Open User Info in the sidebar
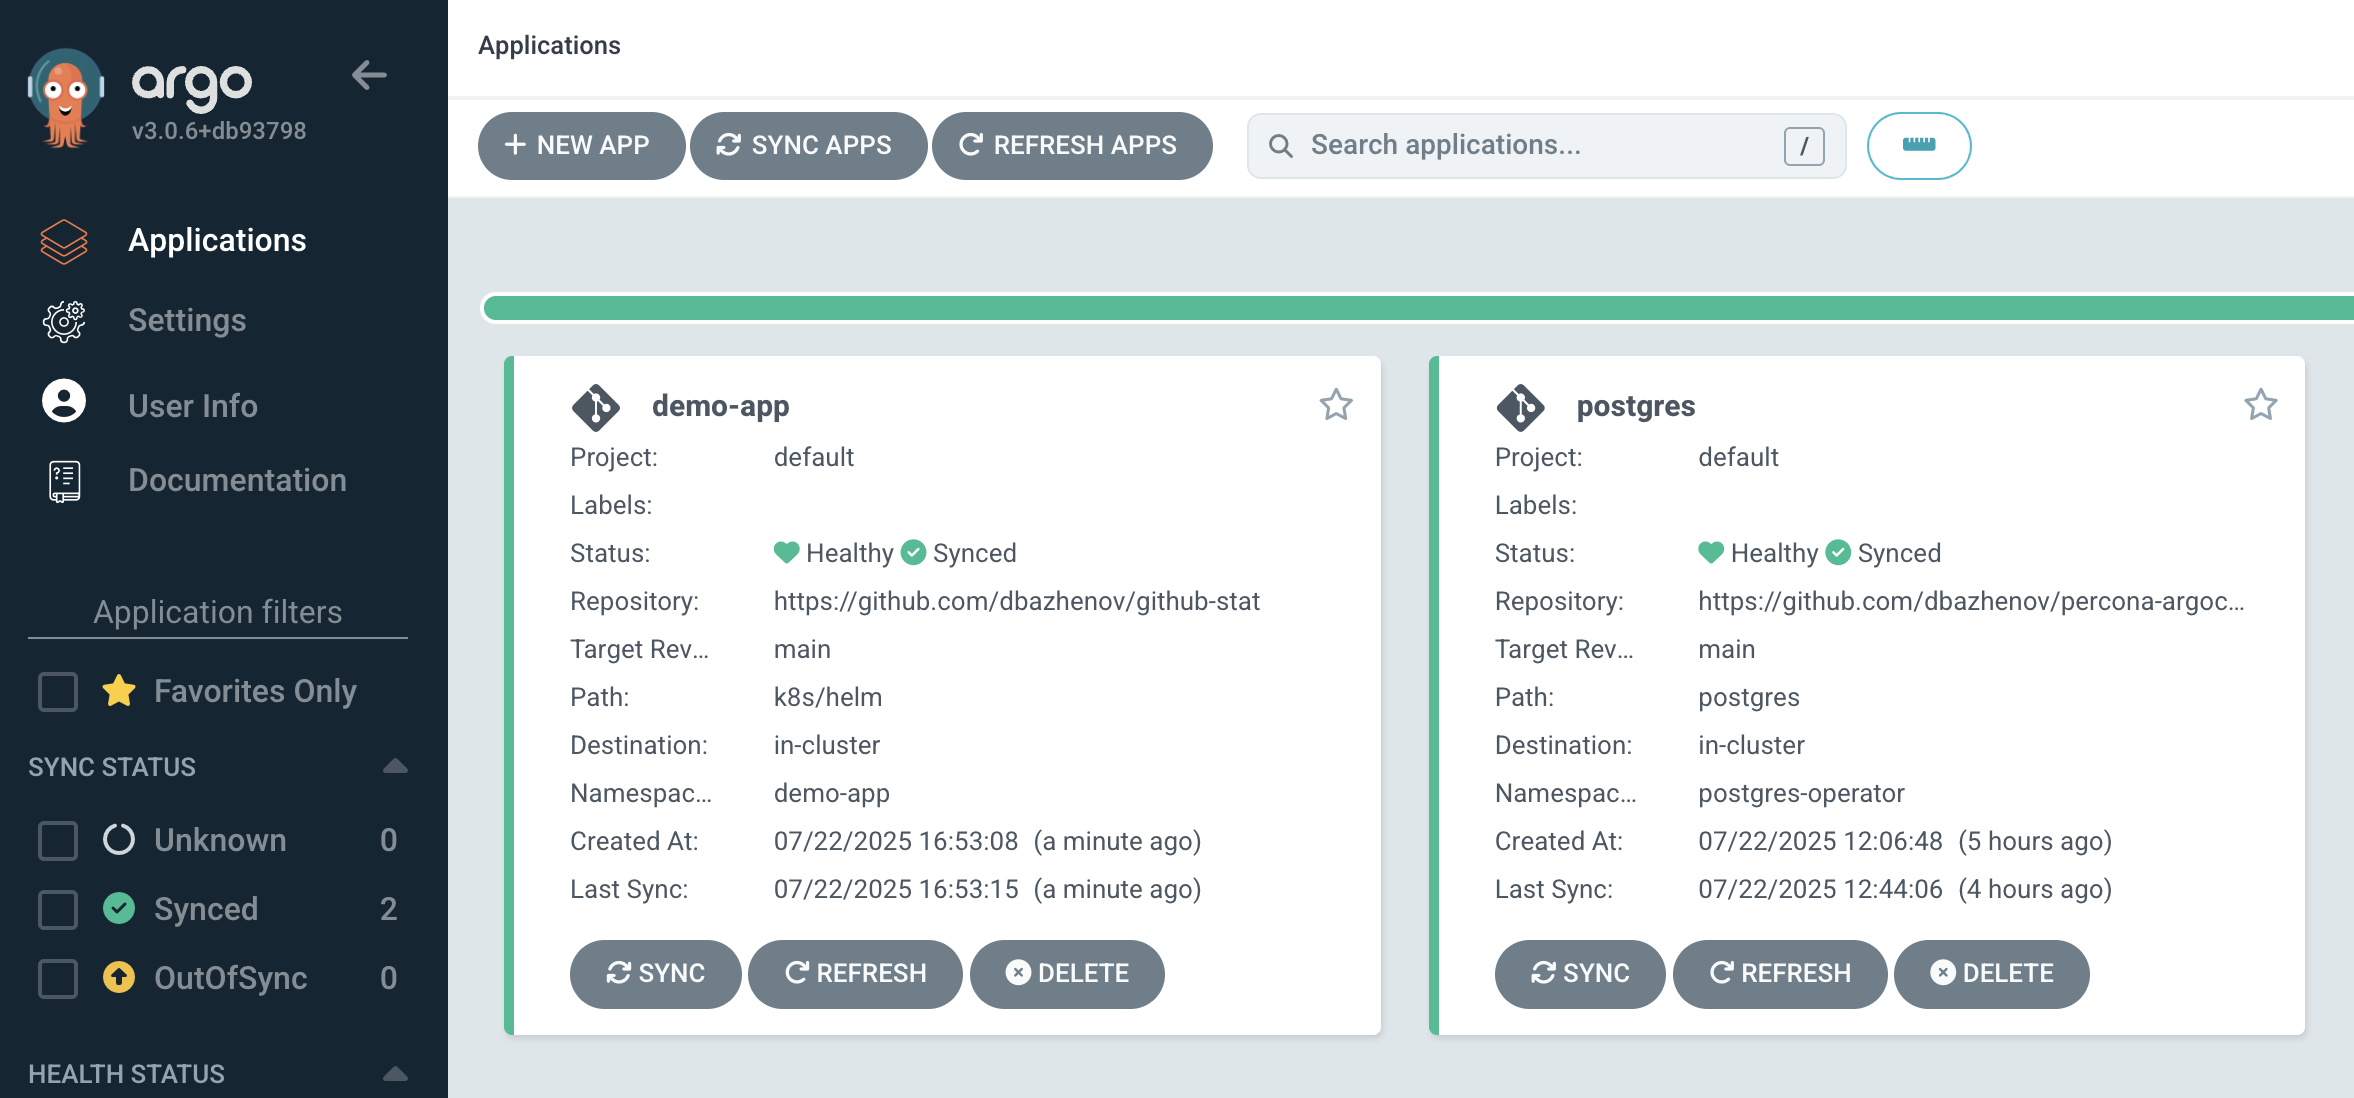Screen dimensions: 2354x1098 pos(193,406)
